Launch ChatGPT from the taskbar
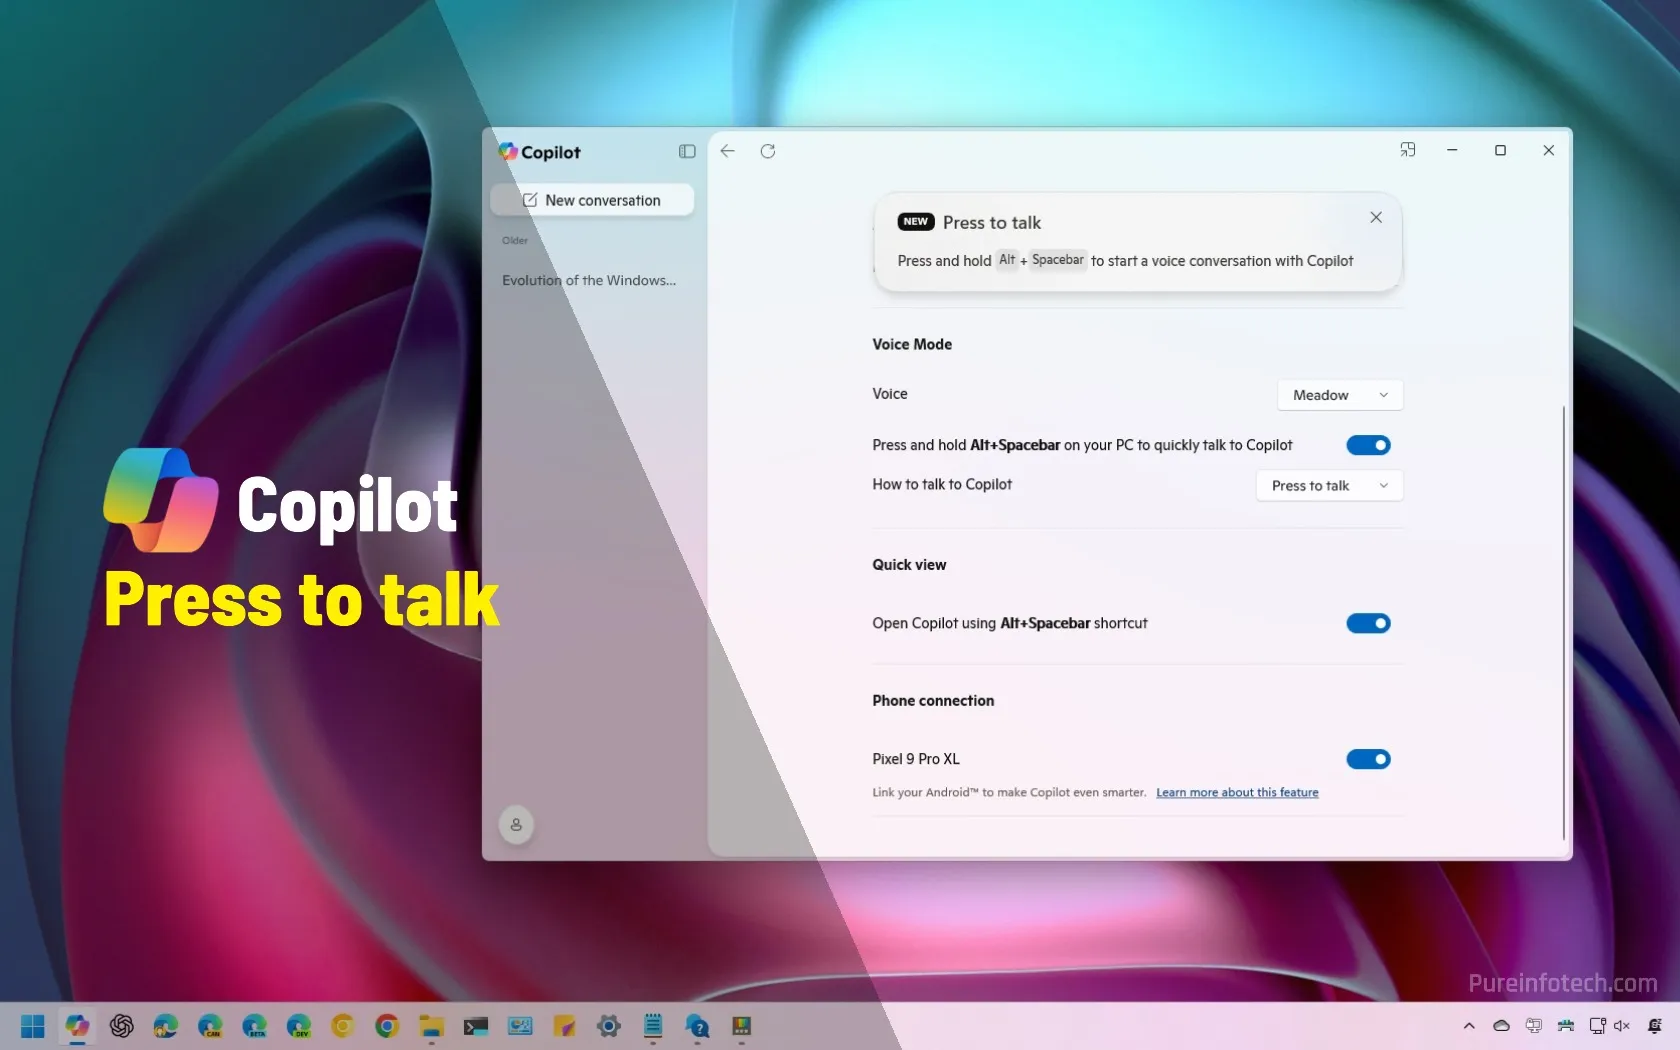The image size is (1680, 1050). click(122, 1026)
